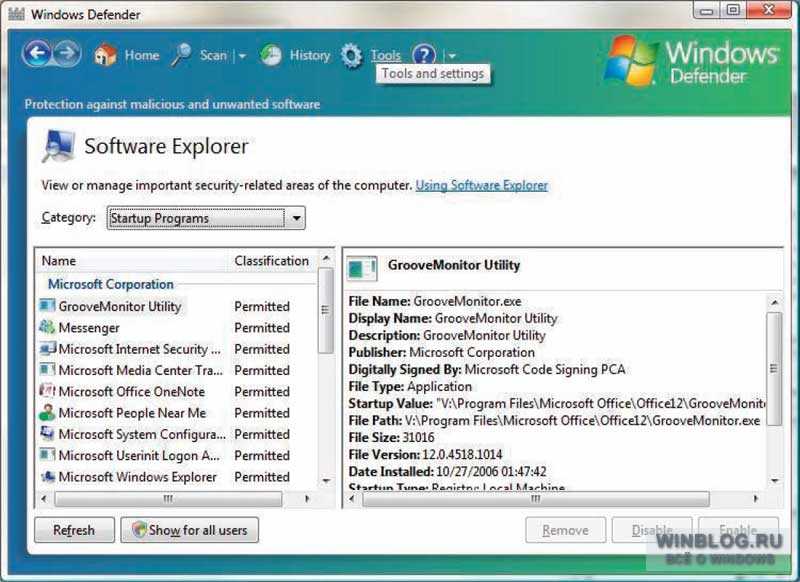Select Microsoft Media Center Tra... entry
The height and width of the screenshot is (582, 800).
(141, 370)
